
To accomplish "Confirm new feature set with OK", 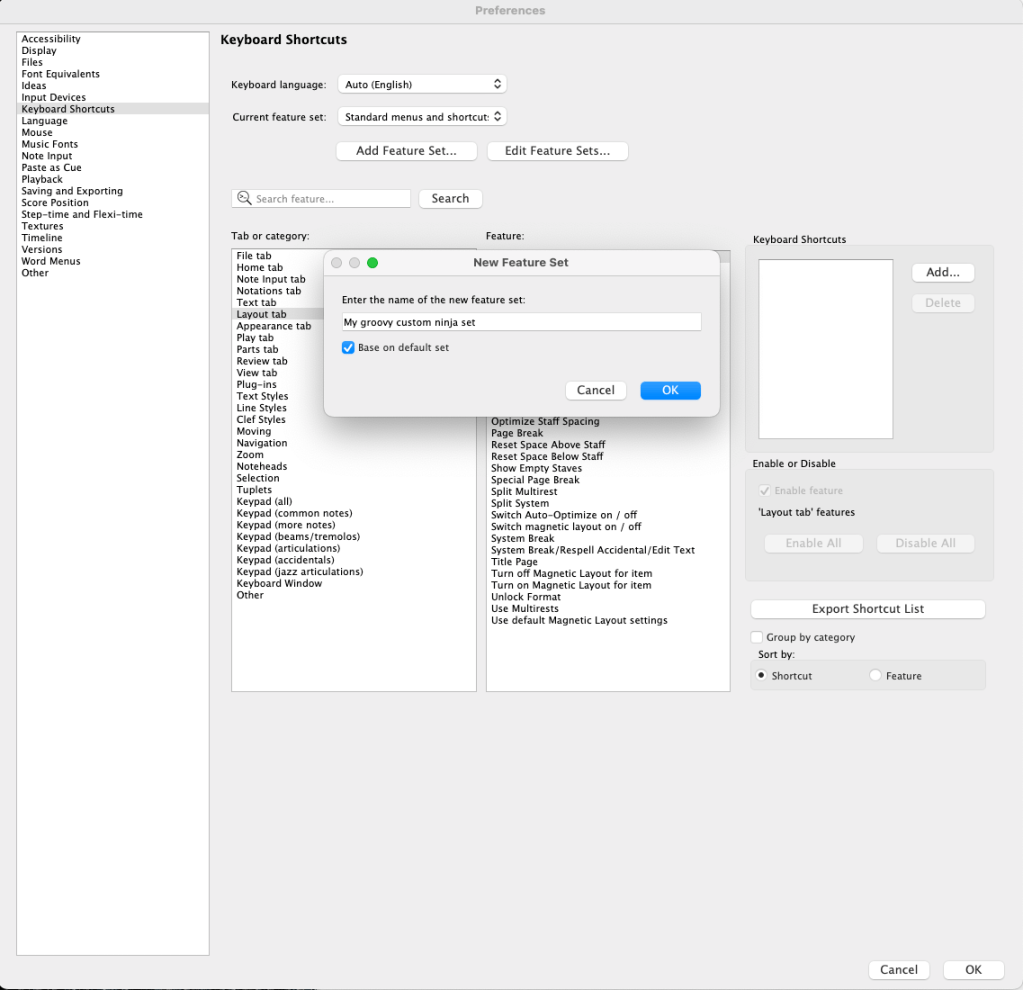I will pyautogui.click(x=670, y=390).
